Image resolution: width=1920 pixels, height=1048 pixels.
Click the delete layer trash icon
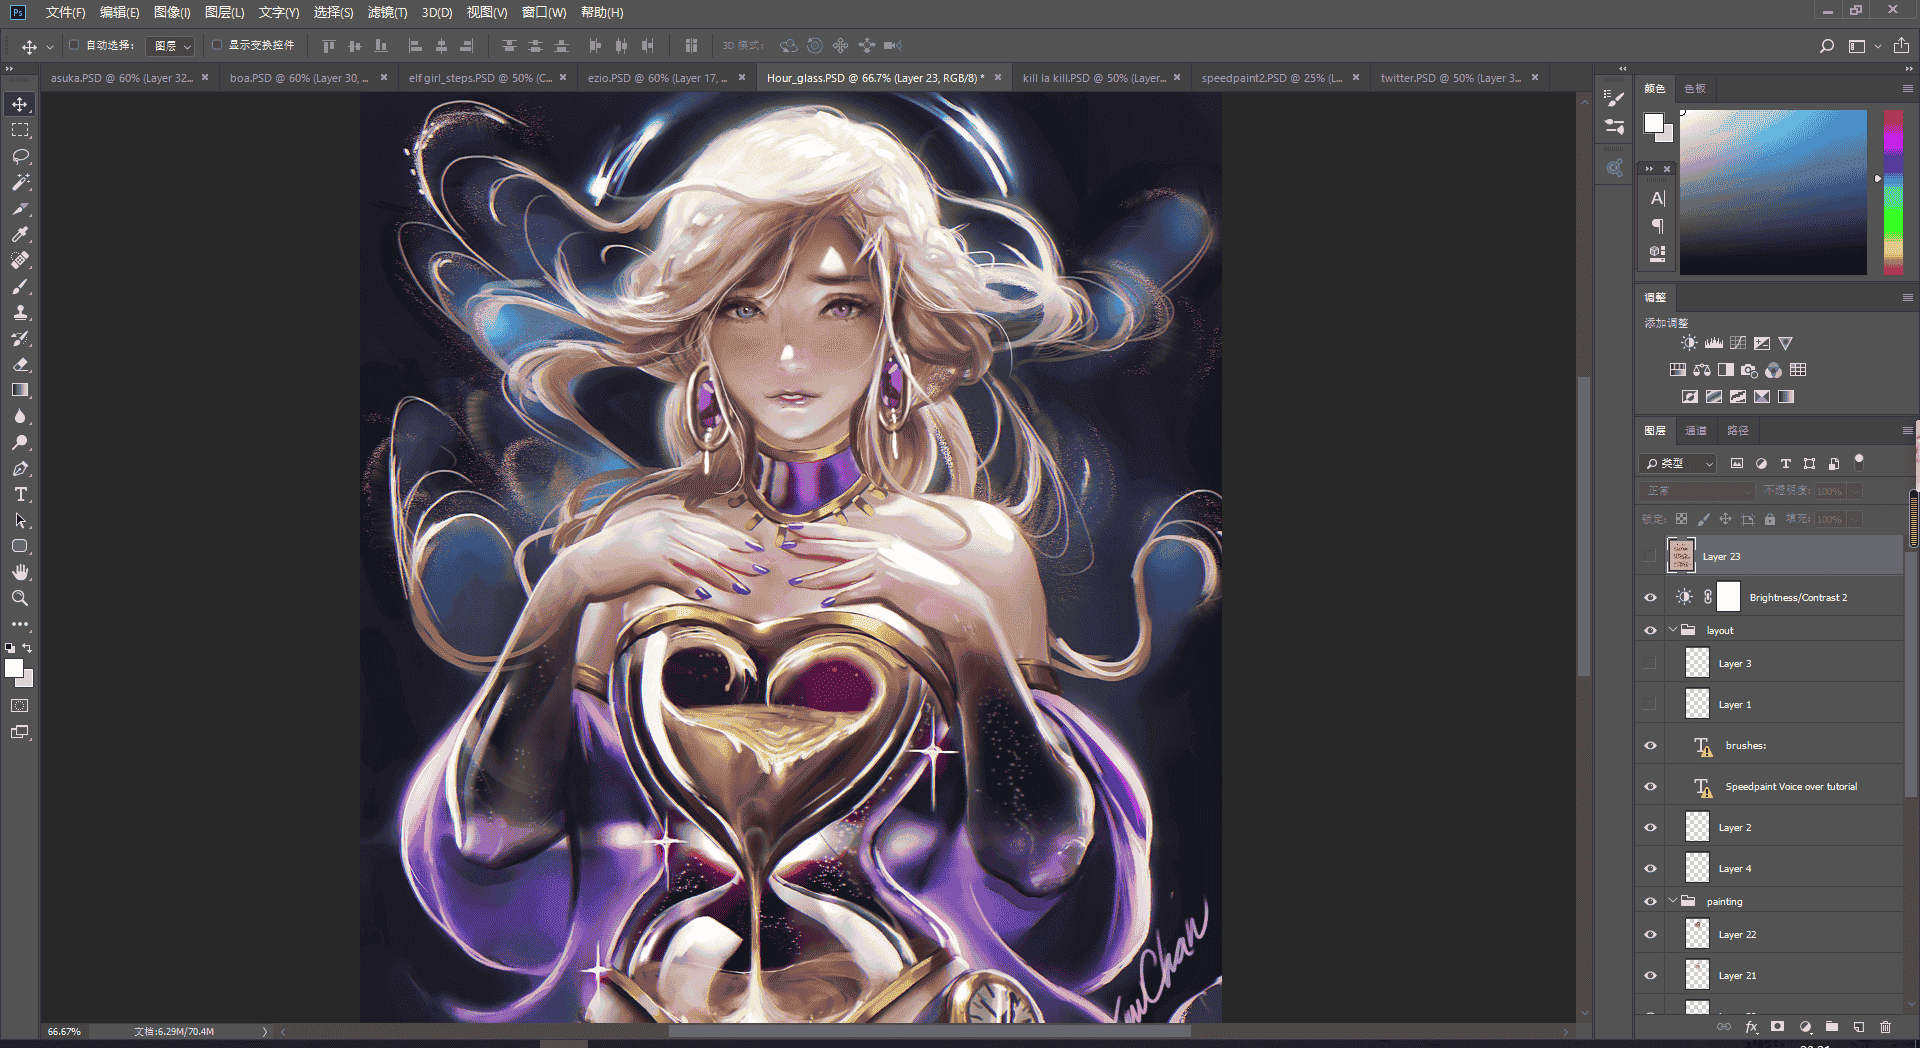click(1885, 1026)
